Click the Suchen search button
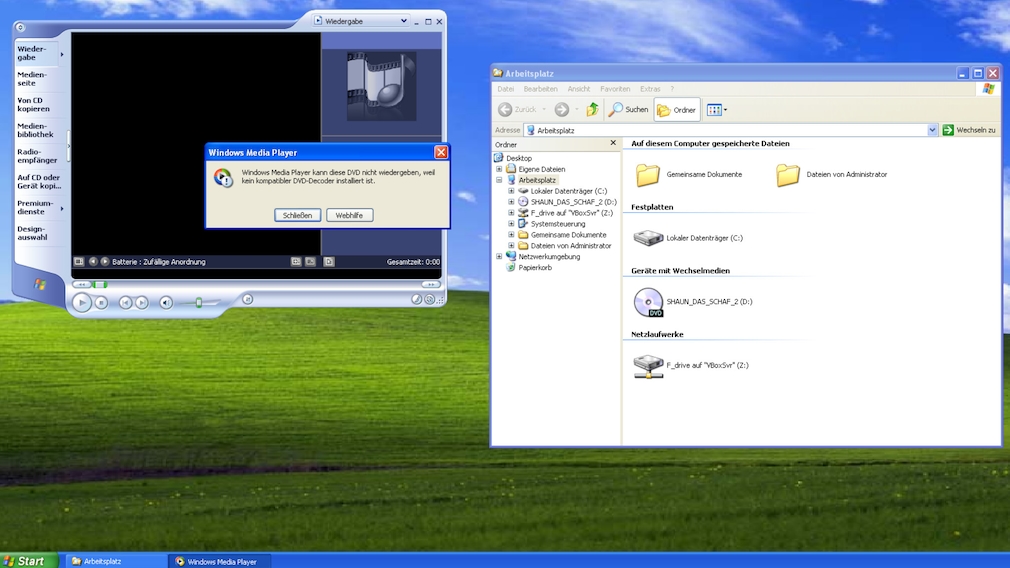Image resolution: width=1010 pixels, height=568 pixels. tap(629, 109)
